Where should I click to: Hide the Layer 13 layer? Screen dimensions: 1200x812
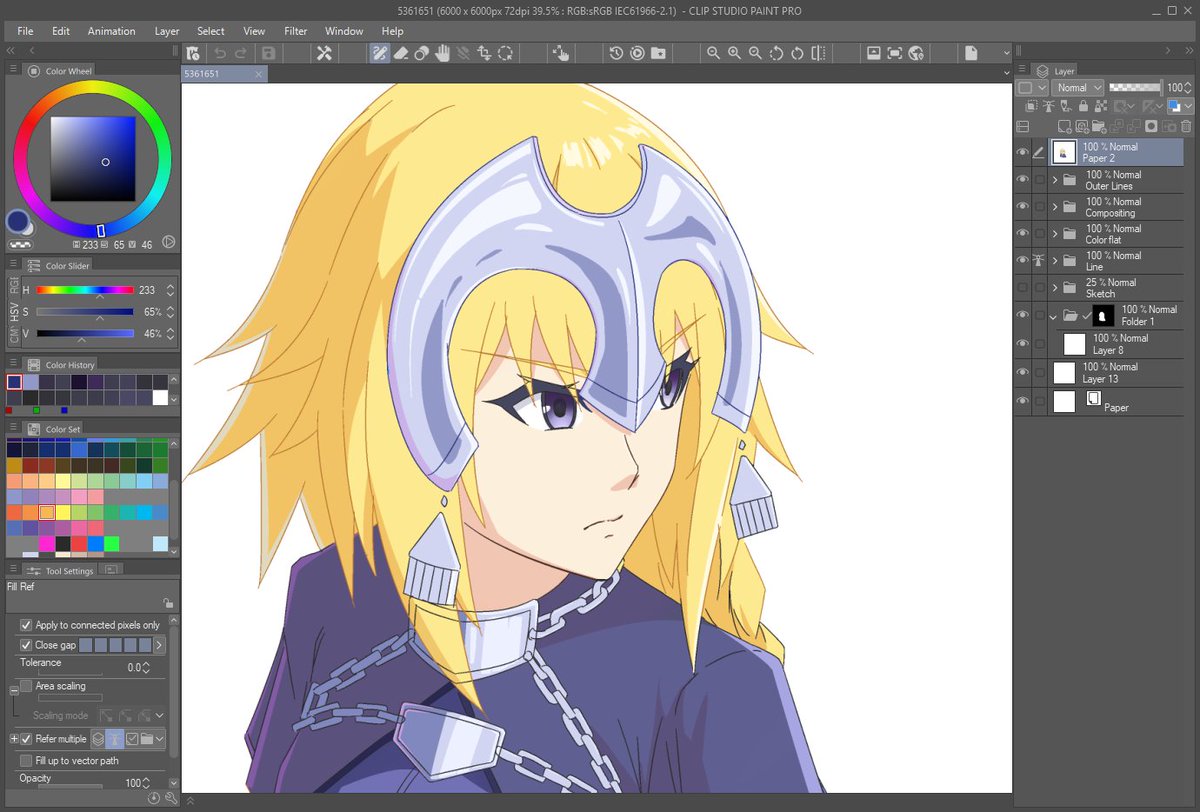pyautogui.click(x=1022, y=372)
